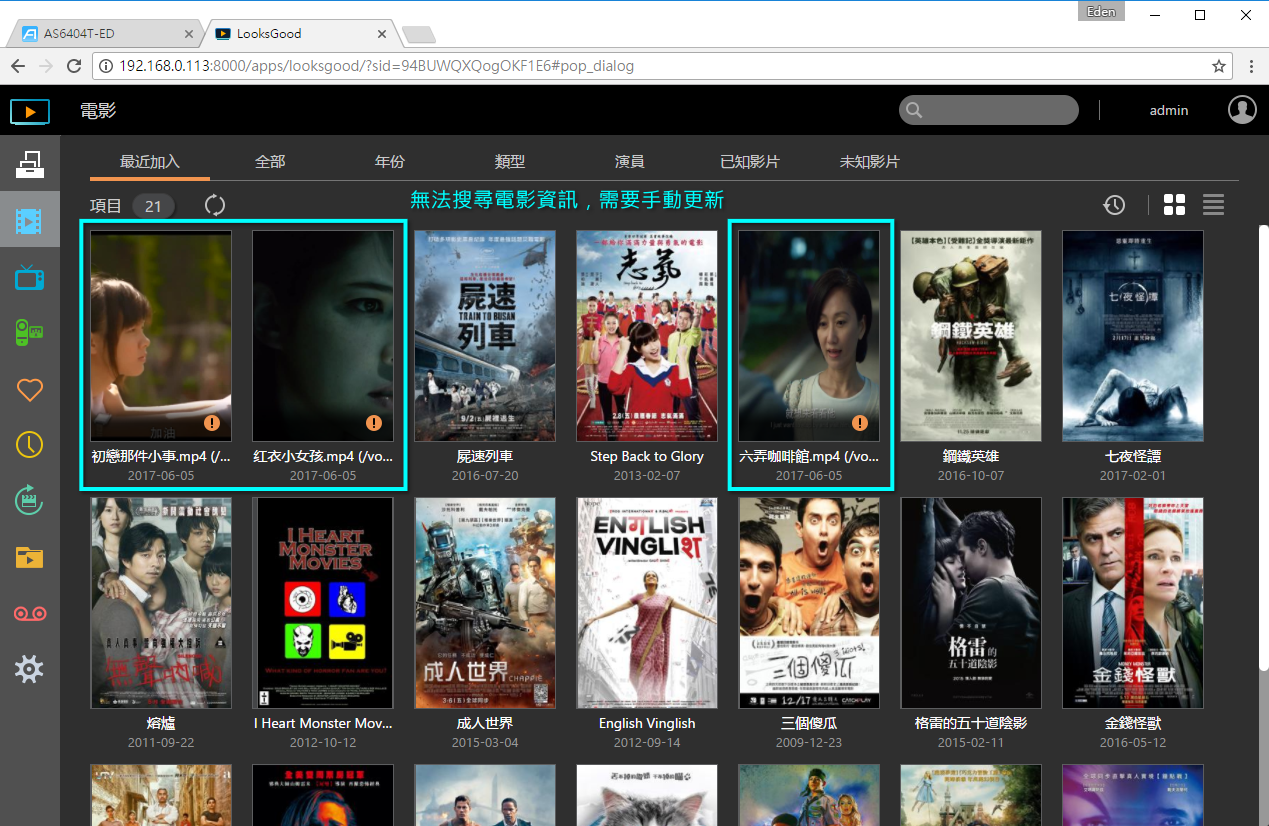This screenshot has width=1269, height=826.
Task: Click the 金錢怪獸 title text
Action: (1133, 723)
